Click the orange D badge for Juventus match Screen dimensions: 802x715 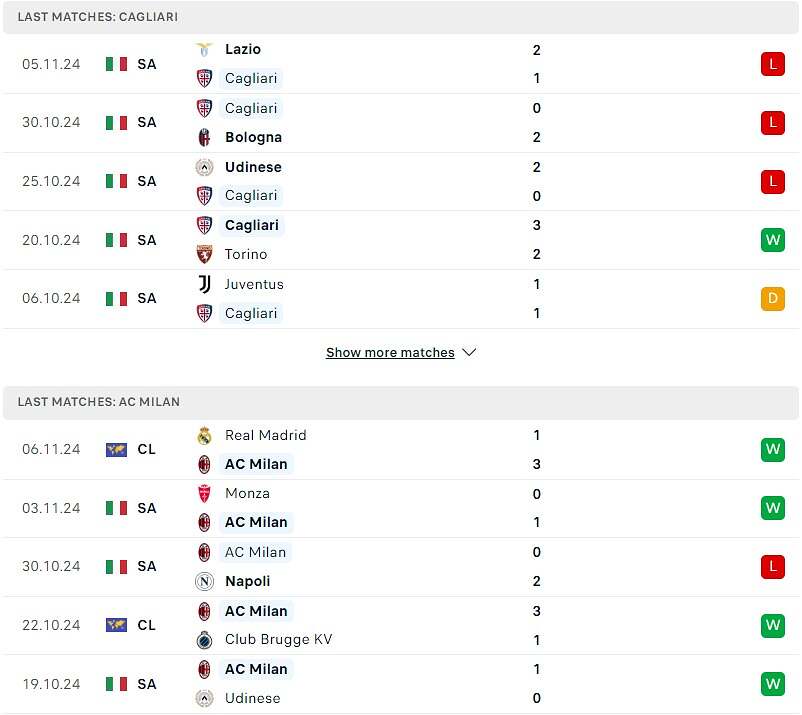[772, 299]
